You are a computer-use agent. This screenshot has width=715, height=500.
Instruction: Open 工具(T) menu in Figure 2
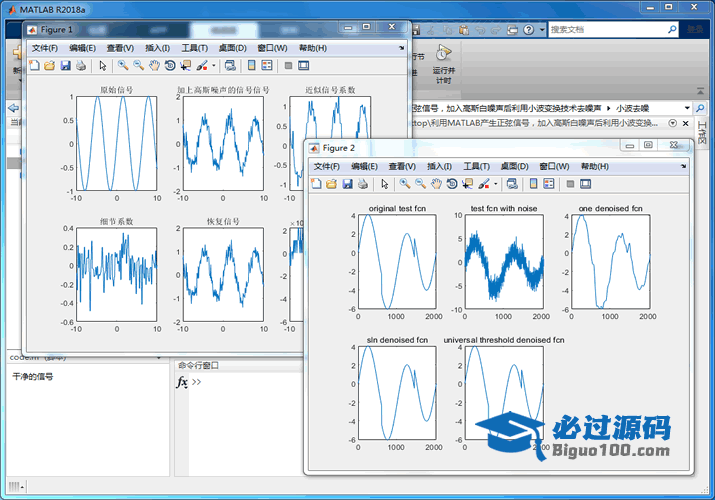(477, 166)
